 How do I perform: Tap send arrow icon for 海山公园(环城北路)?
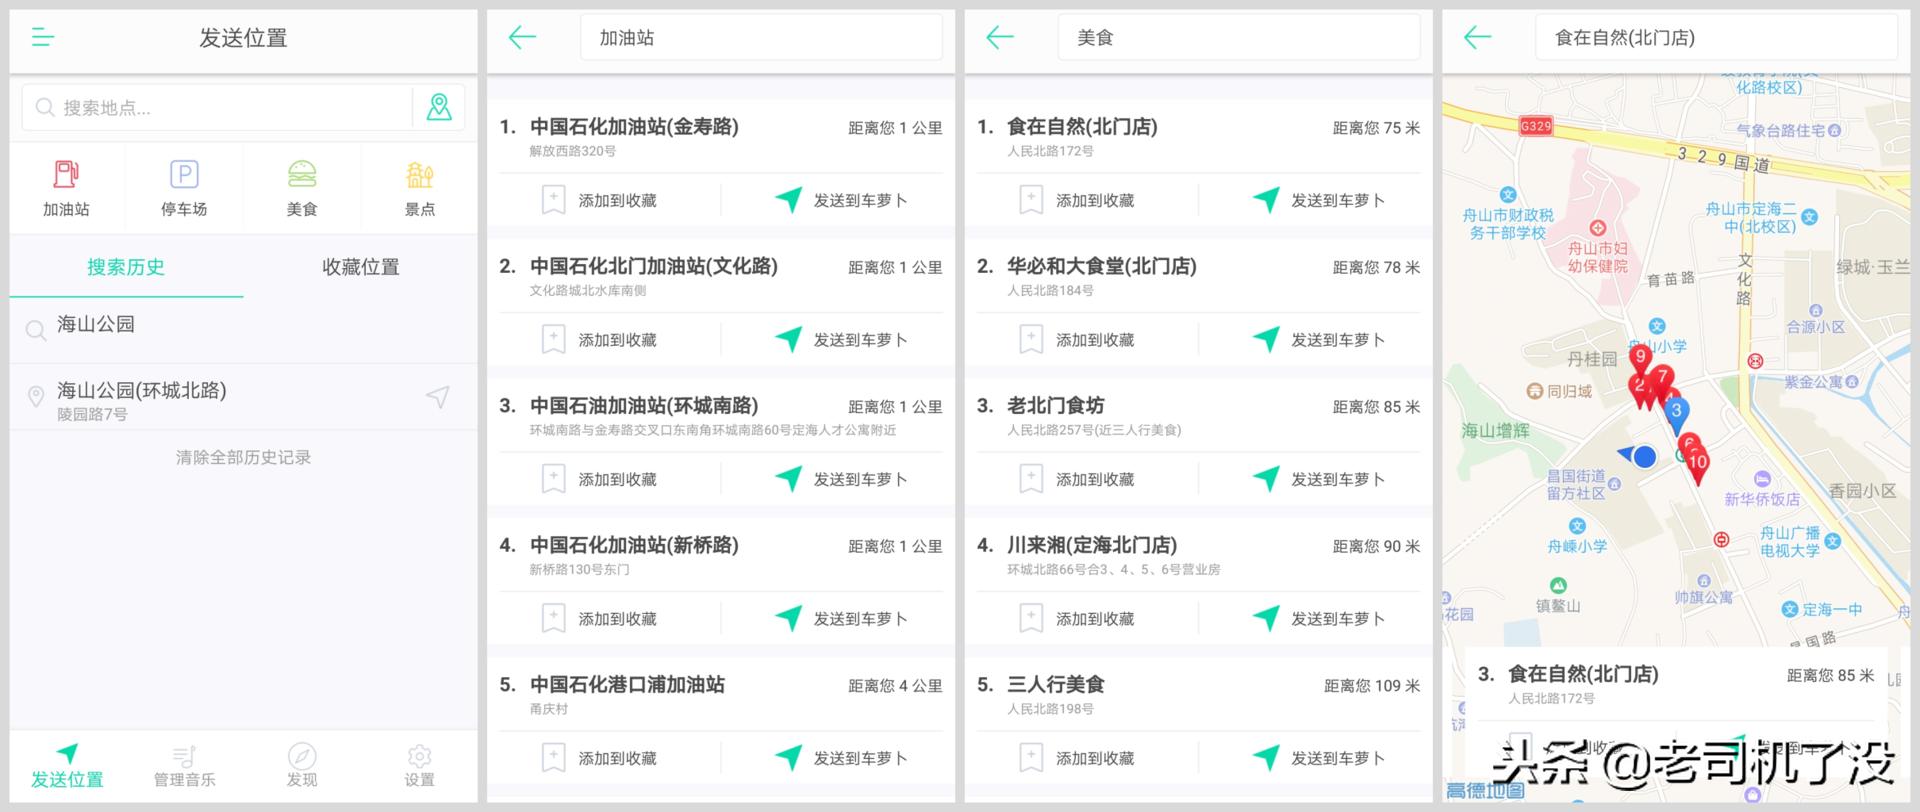pos(438,397)
